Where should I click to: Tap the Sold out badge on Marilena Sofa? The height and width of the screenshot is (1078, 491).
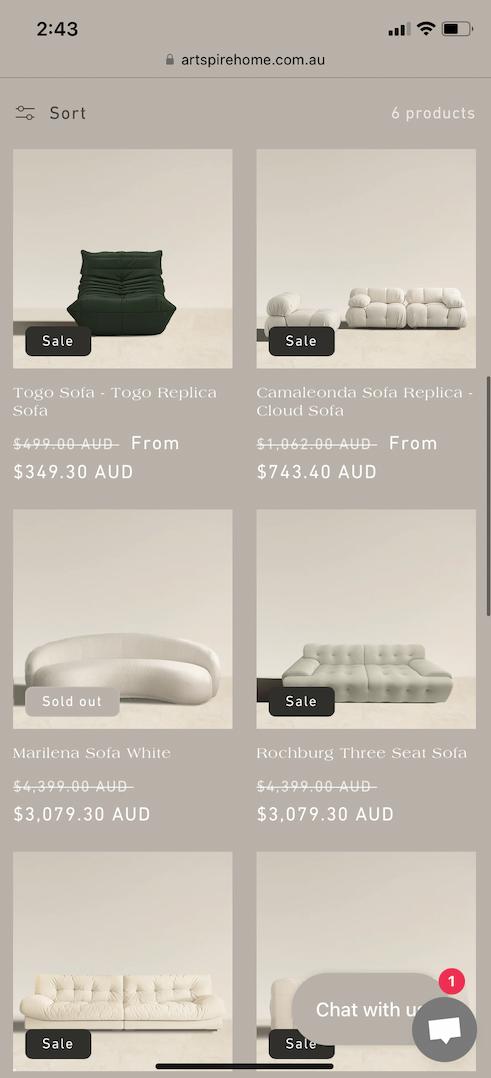click(x=72, y=701)
